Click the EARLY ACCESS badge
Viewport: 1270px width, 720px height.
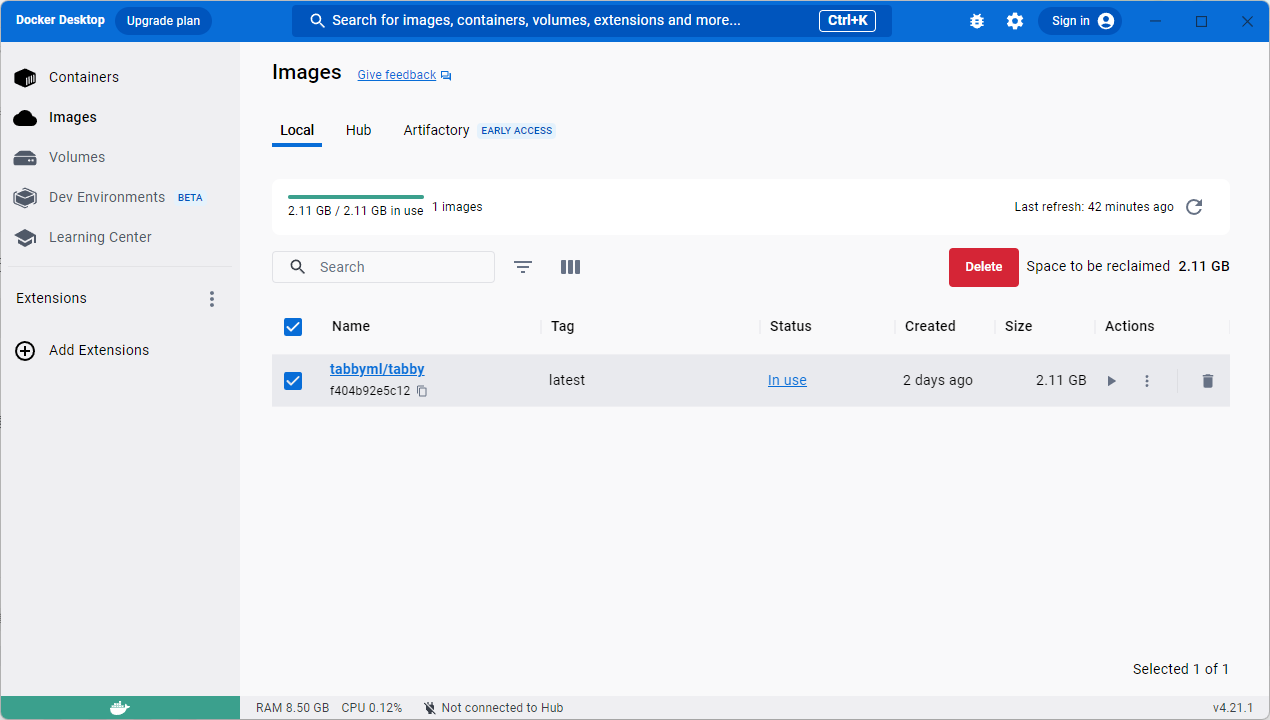tap(517, 131)
